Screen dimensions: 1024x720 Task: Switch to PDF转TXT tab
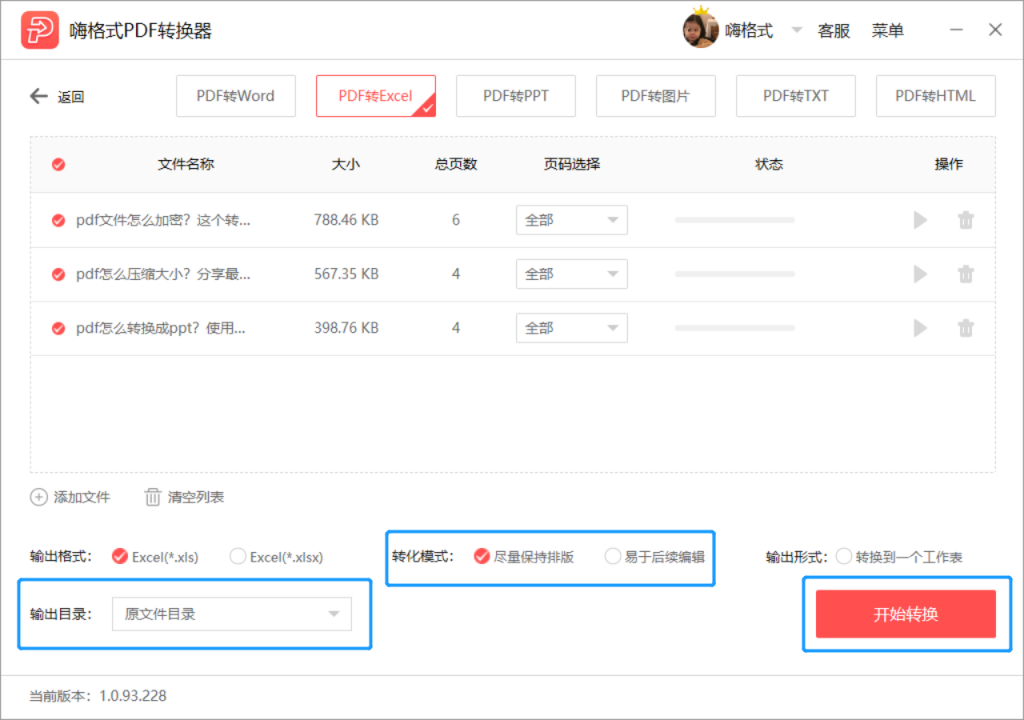[795, 96]
